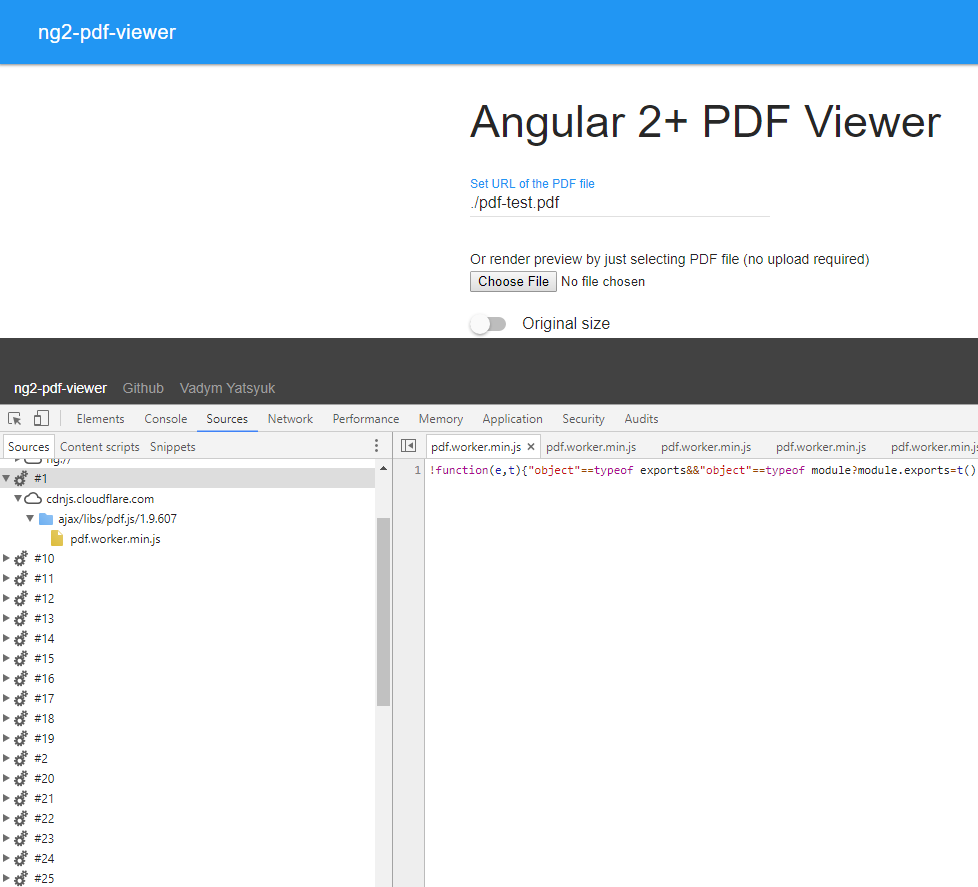The image size is (978, 887).
Task: Toggle the device toolbar in DevTools
Action: [x=40, y=417]
